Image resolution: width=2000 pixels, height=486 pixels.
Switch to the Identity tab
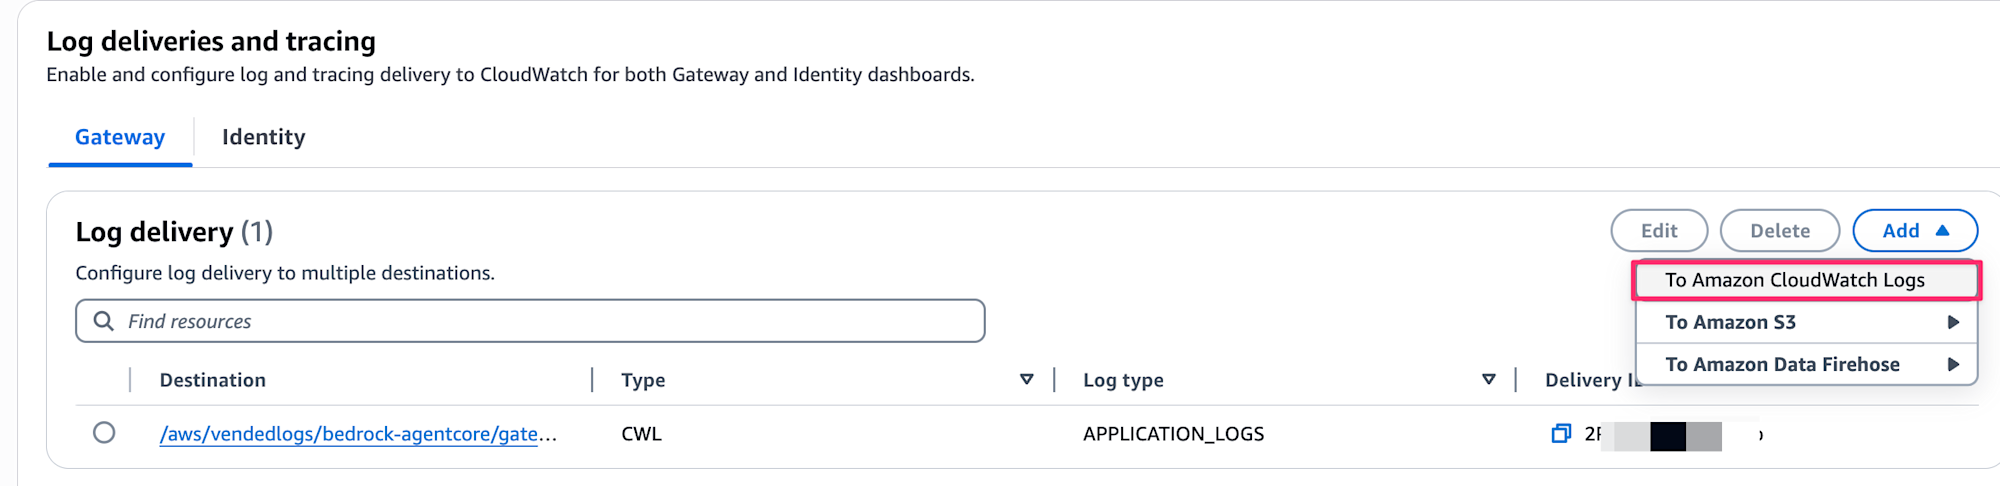(x=263, y=137)
